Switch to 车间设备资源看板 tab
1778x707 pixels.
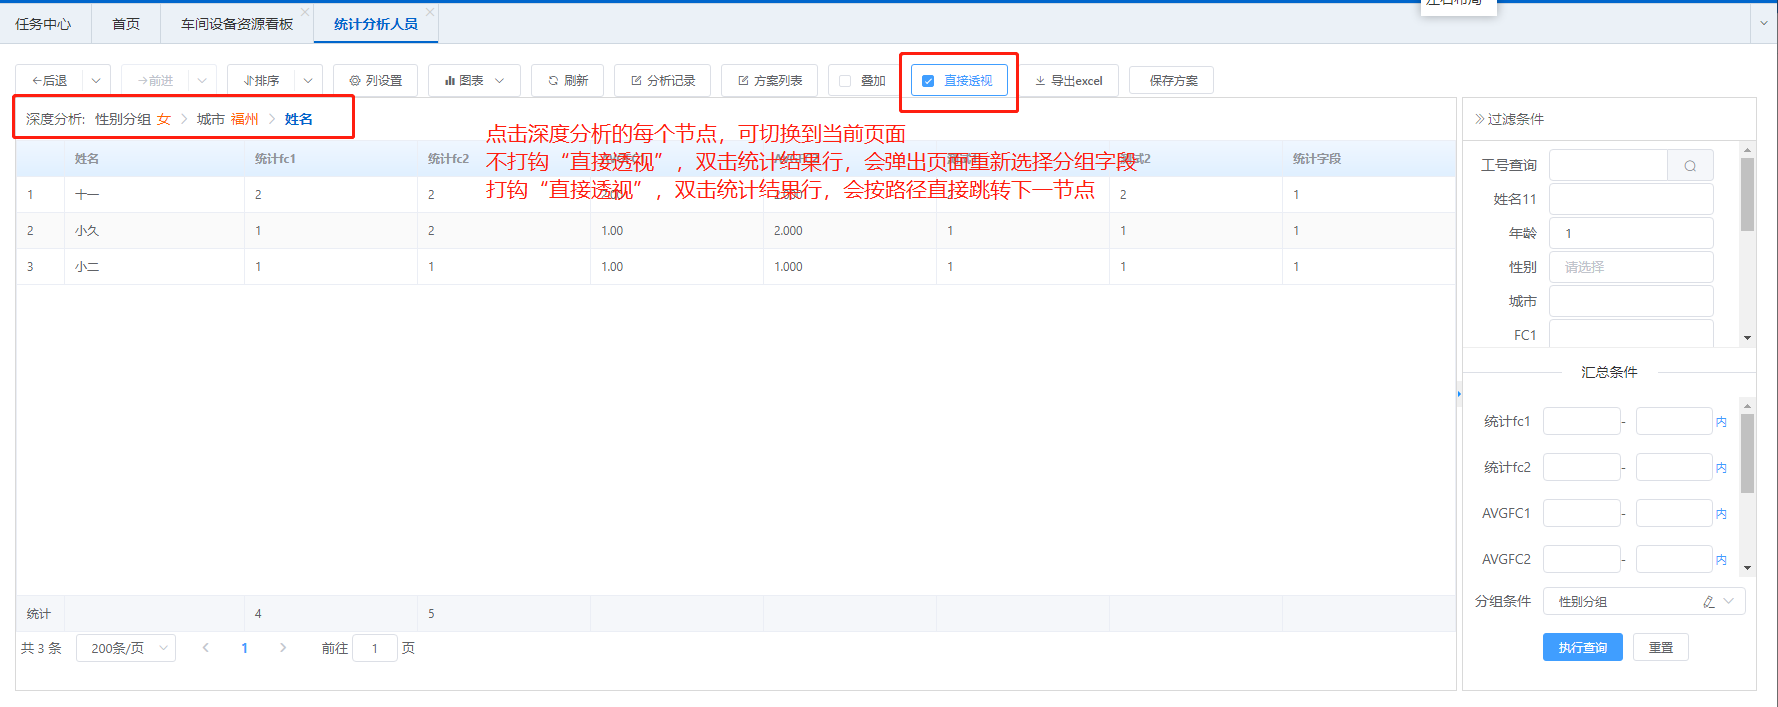pyautogui.click(x=236, y=24)
